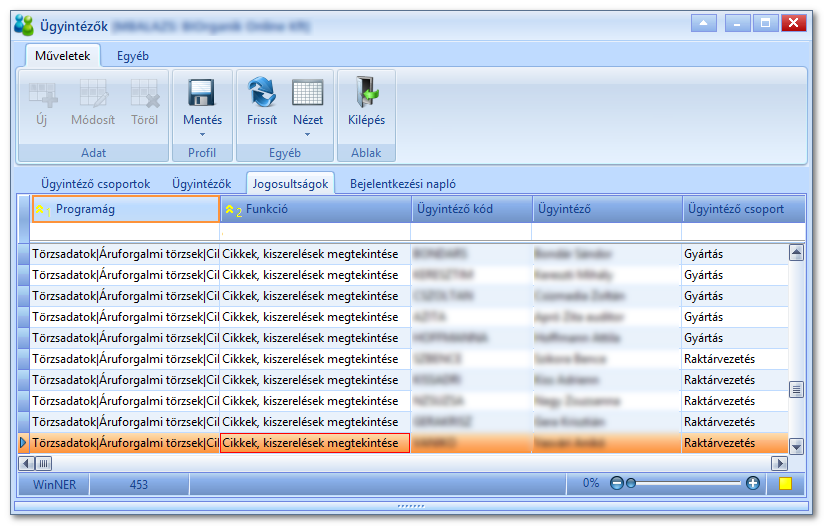This screenshot has height=526, width=824.
Task: Click the Mentés floppy disk icon
Action: (x=202, y=92)
